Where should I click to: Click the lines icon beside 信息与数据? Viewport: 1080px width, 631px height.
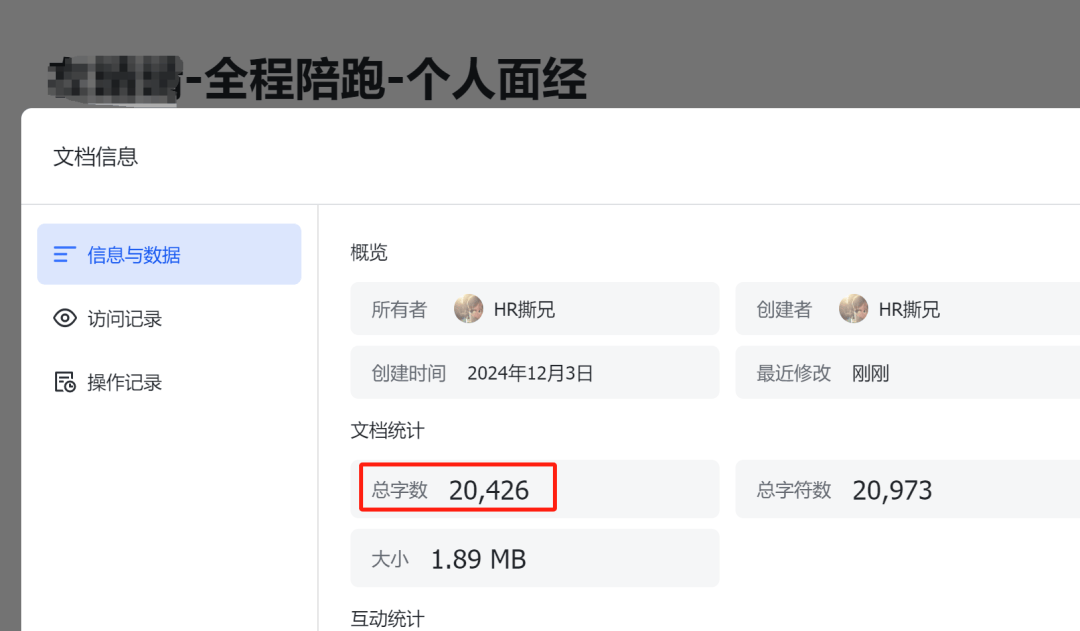(x=65, y=255)
